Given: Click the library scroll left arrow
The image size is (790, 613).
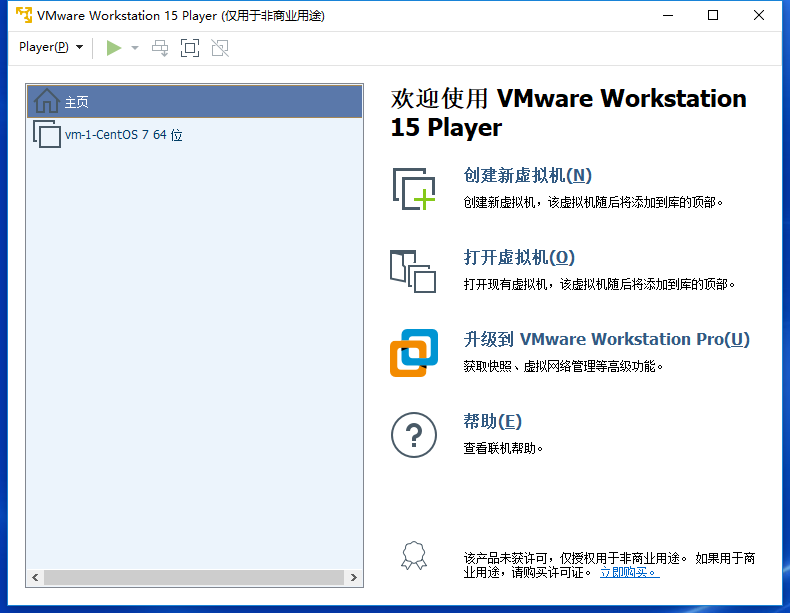Looking at the screenshot, I should coord(35,577).
